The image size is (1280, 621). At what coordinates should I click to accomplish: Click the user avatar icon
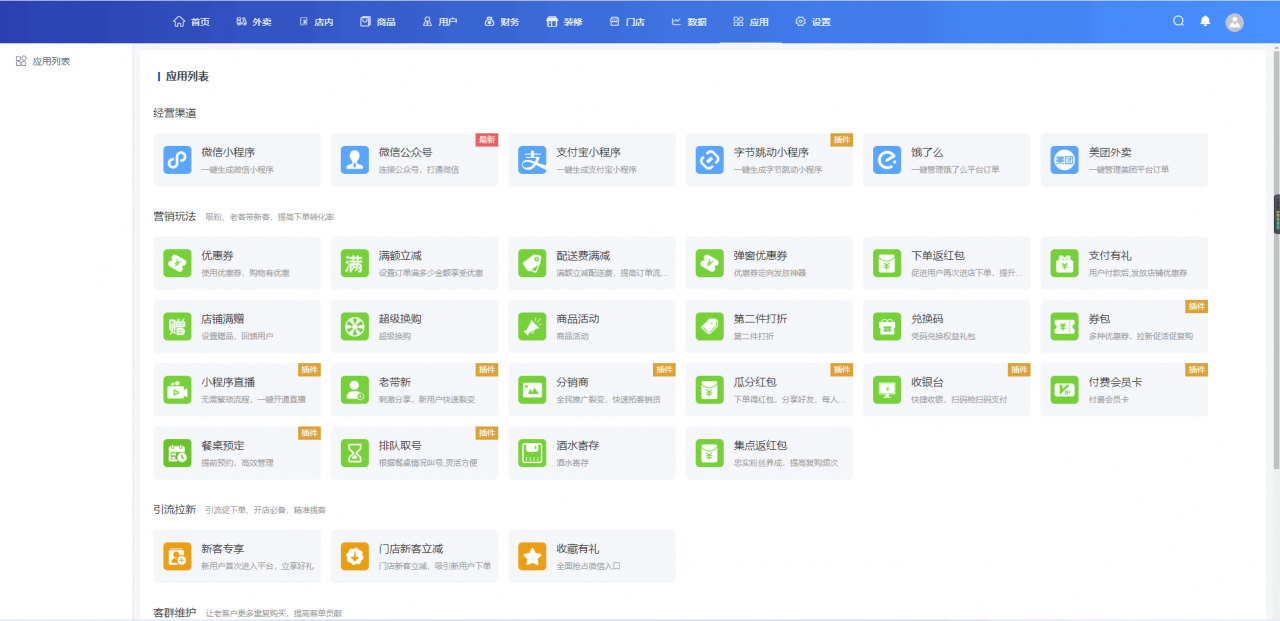(1235, 22)
